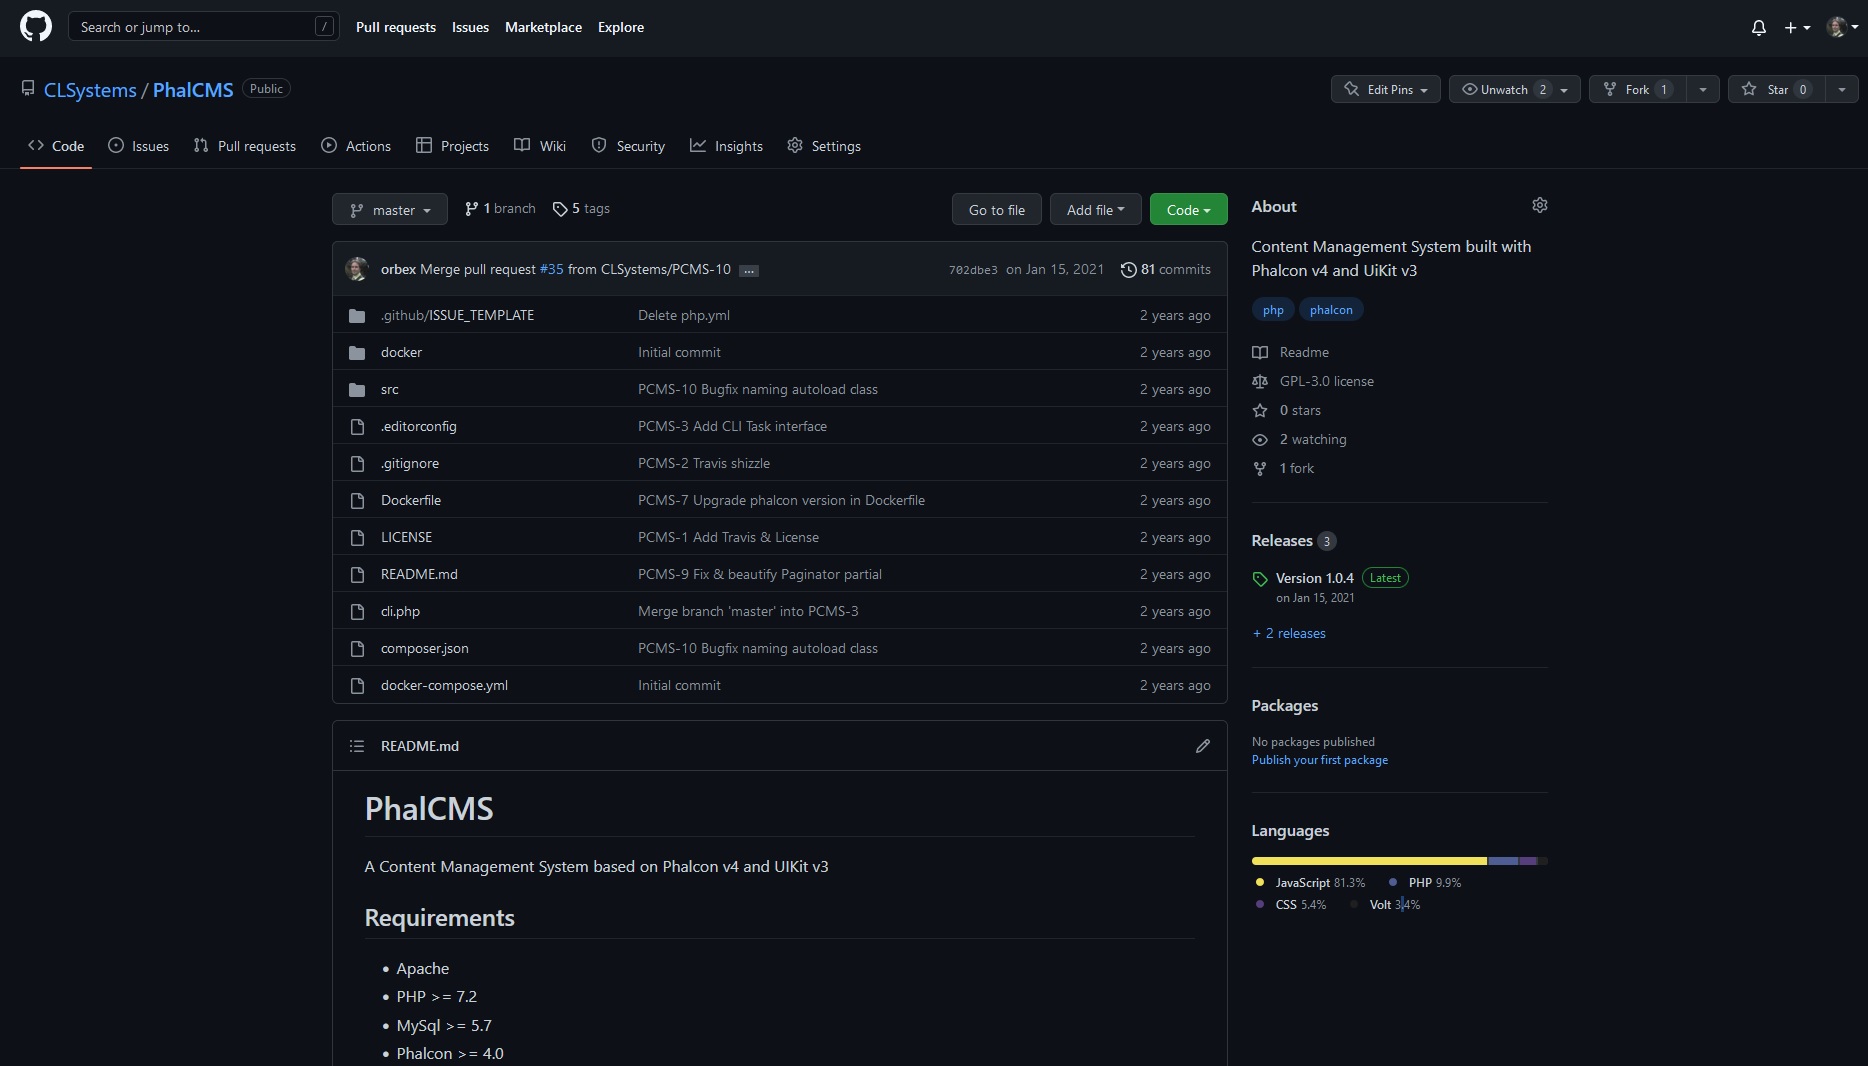This screenshot has height=1066, width=1868.
Task: Expand the create-new plus menu
Action: point(1797,28)
